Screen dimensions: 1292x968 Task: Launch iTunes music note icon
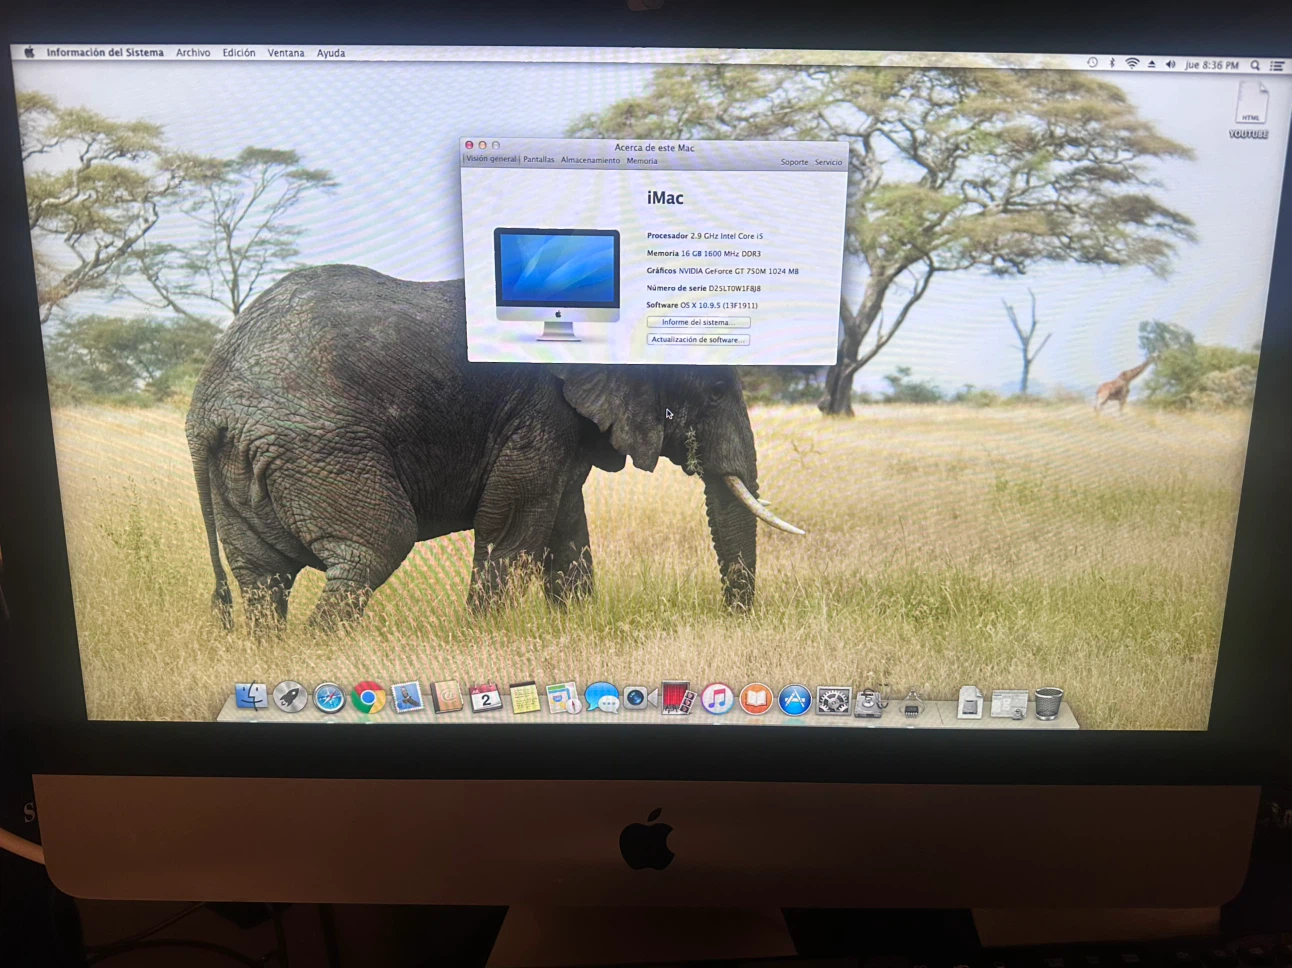(716, 699)
